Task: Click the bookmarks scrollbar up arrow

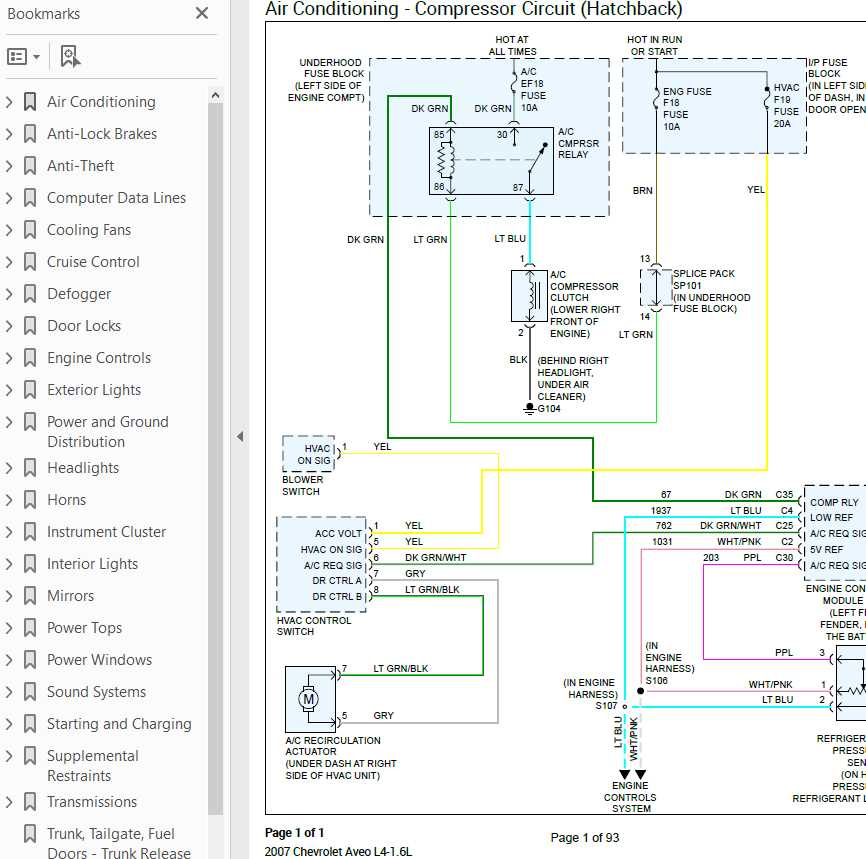Action: (215, 96)
